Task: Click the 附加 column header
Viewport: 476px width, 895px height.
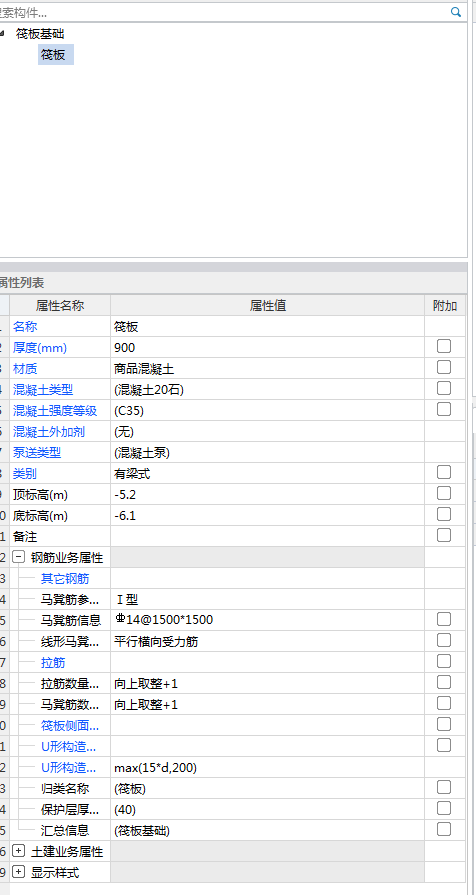Action: coord(445,305)
